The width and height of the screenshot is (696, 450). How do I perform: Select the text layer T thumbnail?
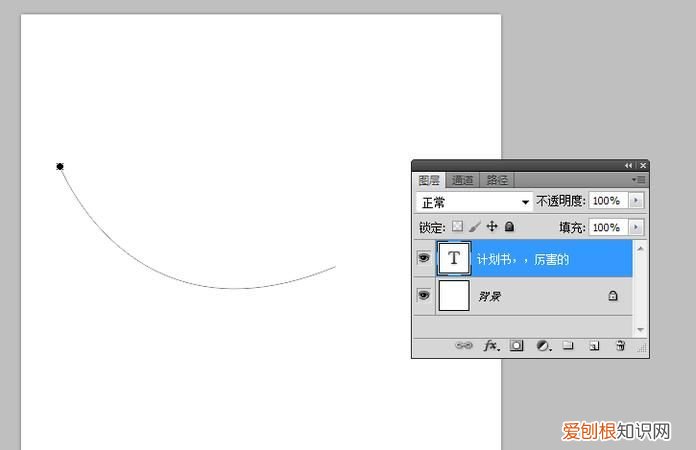(x=455, y=258)
